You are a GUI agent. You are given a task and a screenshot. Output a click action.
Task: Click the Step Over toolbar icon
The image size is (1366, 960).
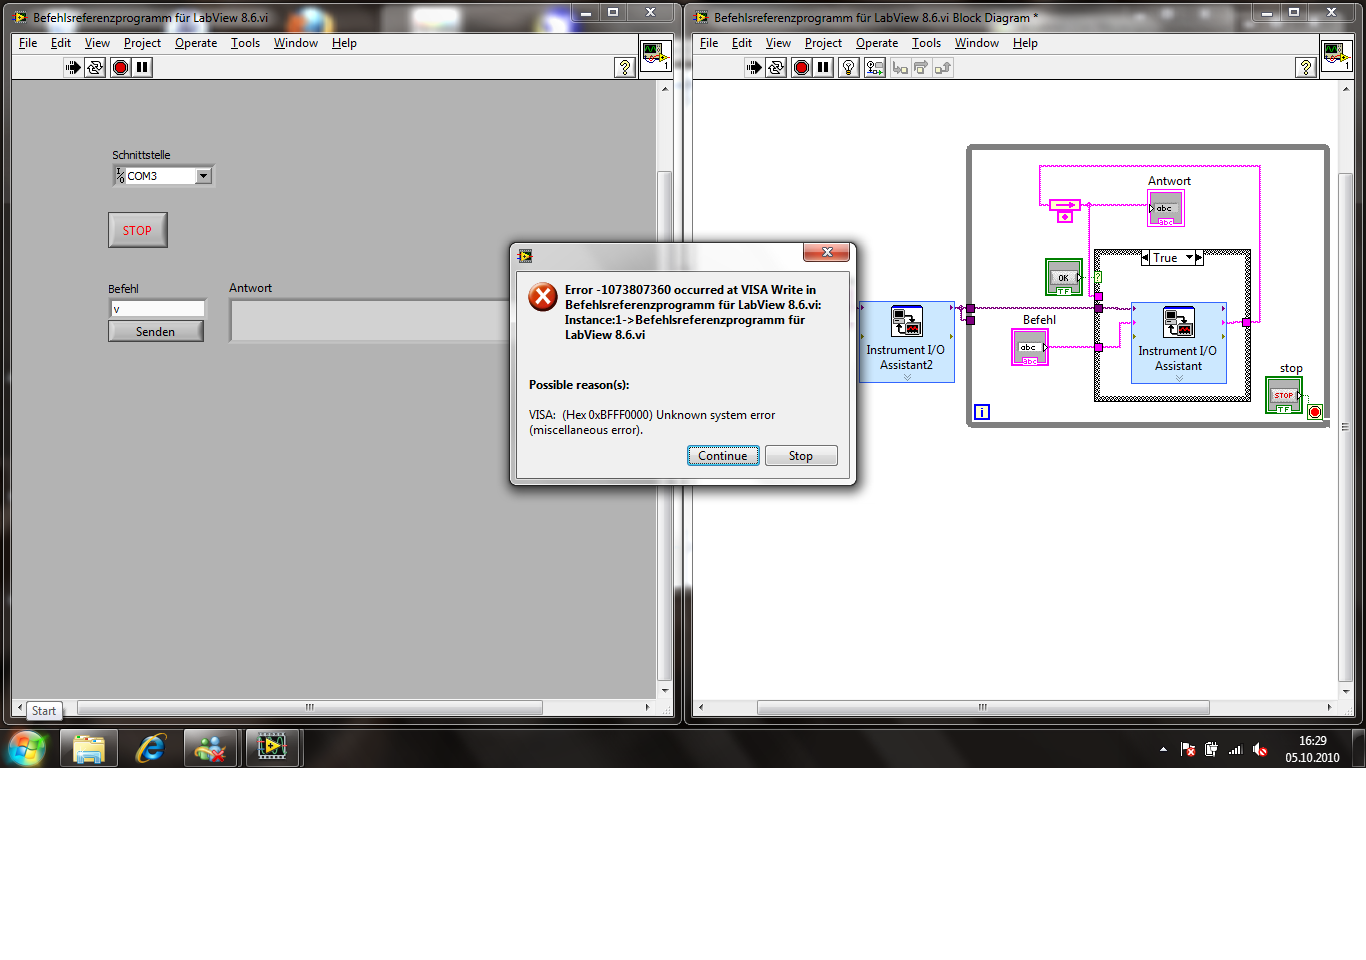point(921,67)
